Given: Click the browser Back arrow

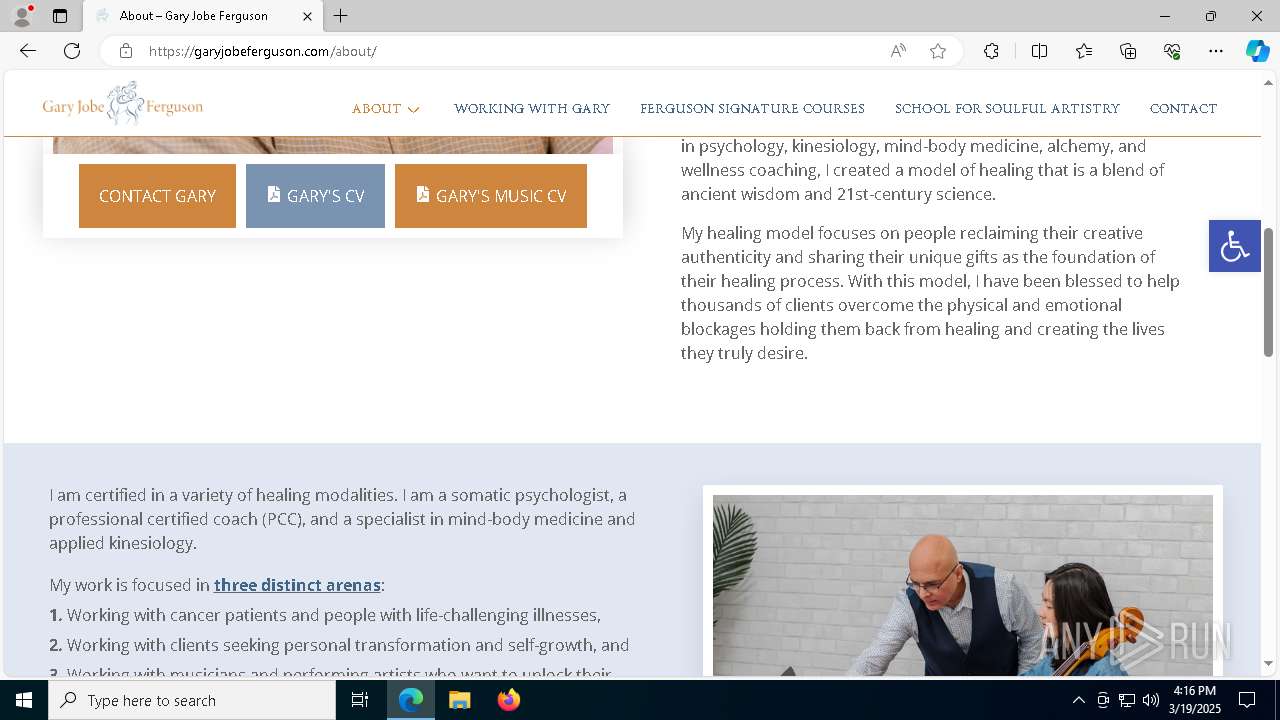Looking at the screenshot, I should tap(28, 51).
